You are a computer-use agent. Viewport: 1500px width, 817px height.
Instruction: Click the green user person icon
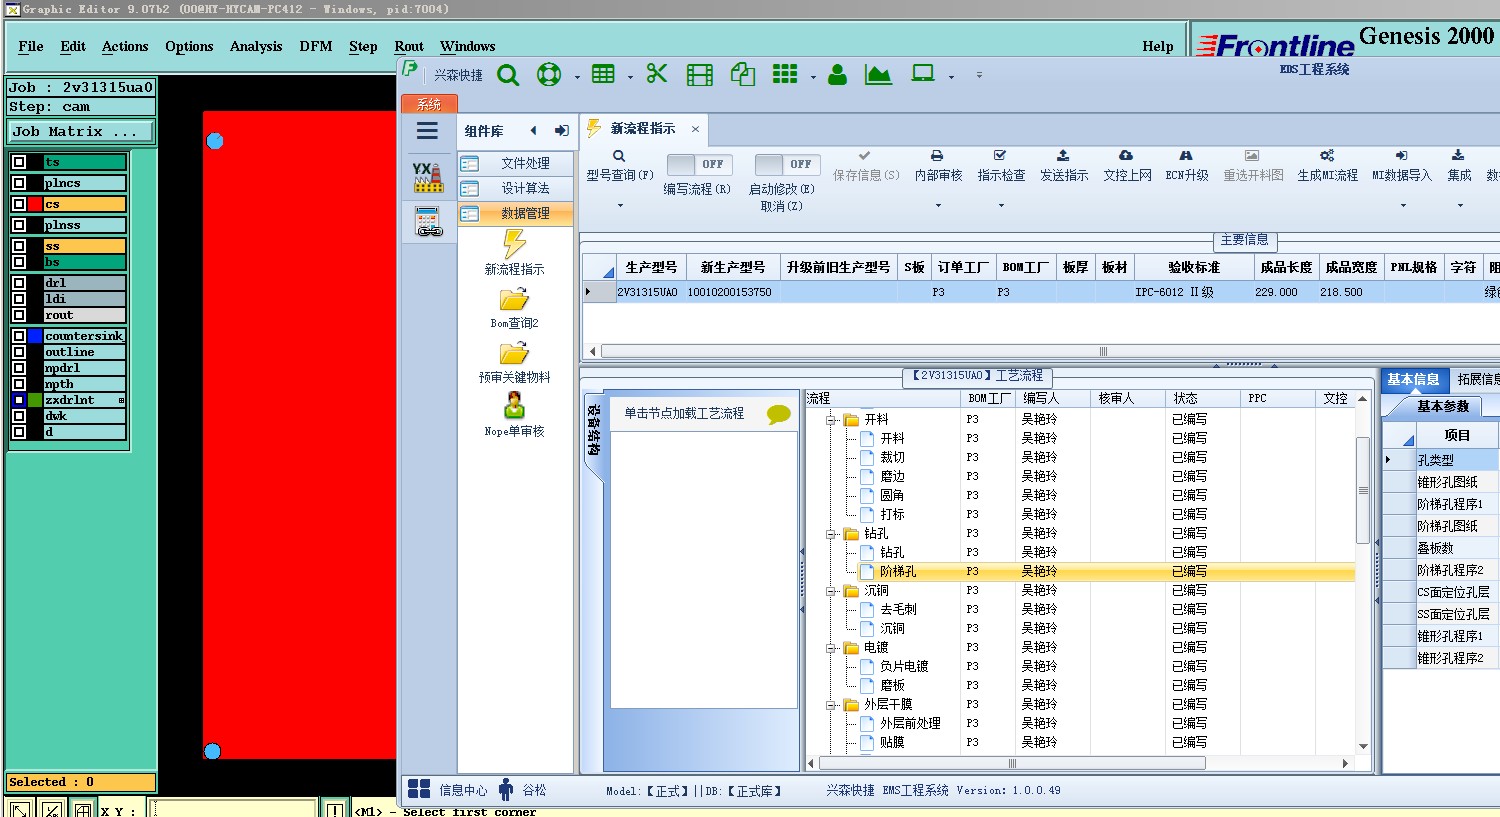coord(838,75)
